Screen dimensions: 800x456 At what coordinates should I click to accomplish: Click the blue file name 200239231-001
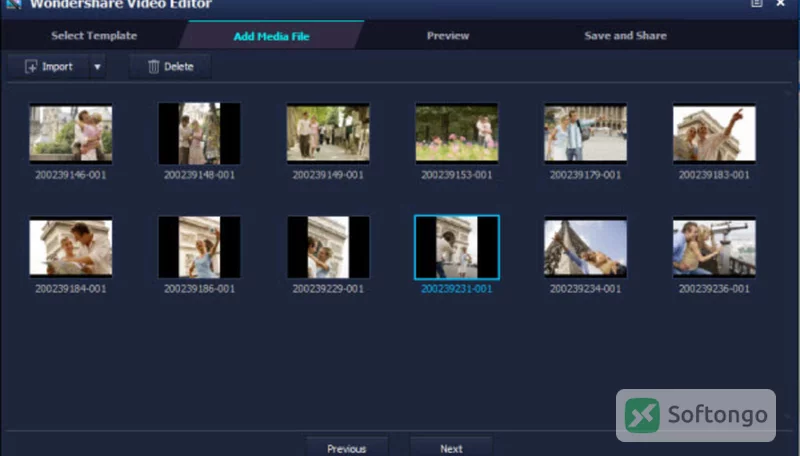457,289
